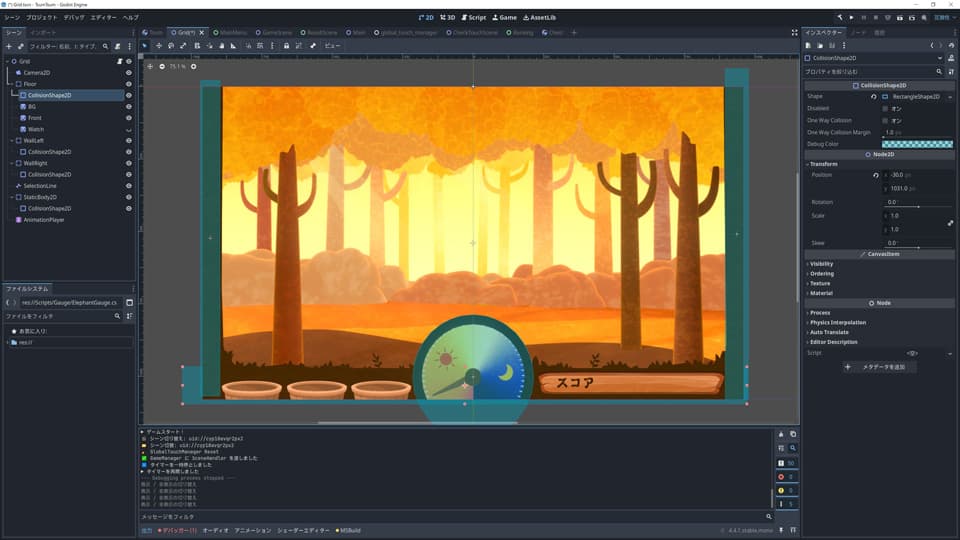Toggle visibility of BG node
Viewport: 960px width, 540px height.
[129, 107]
